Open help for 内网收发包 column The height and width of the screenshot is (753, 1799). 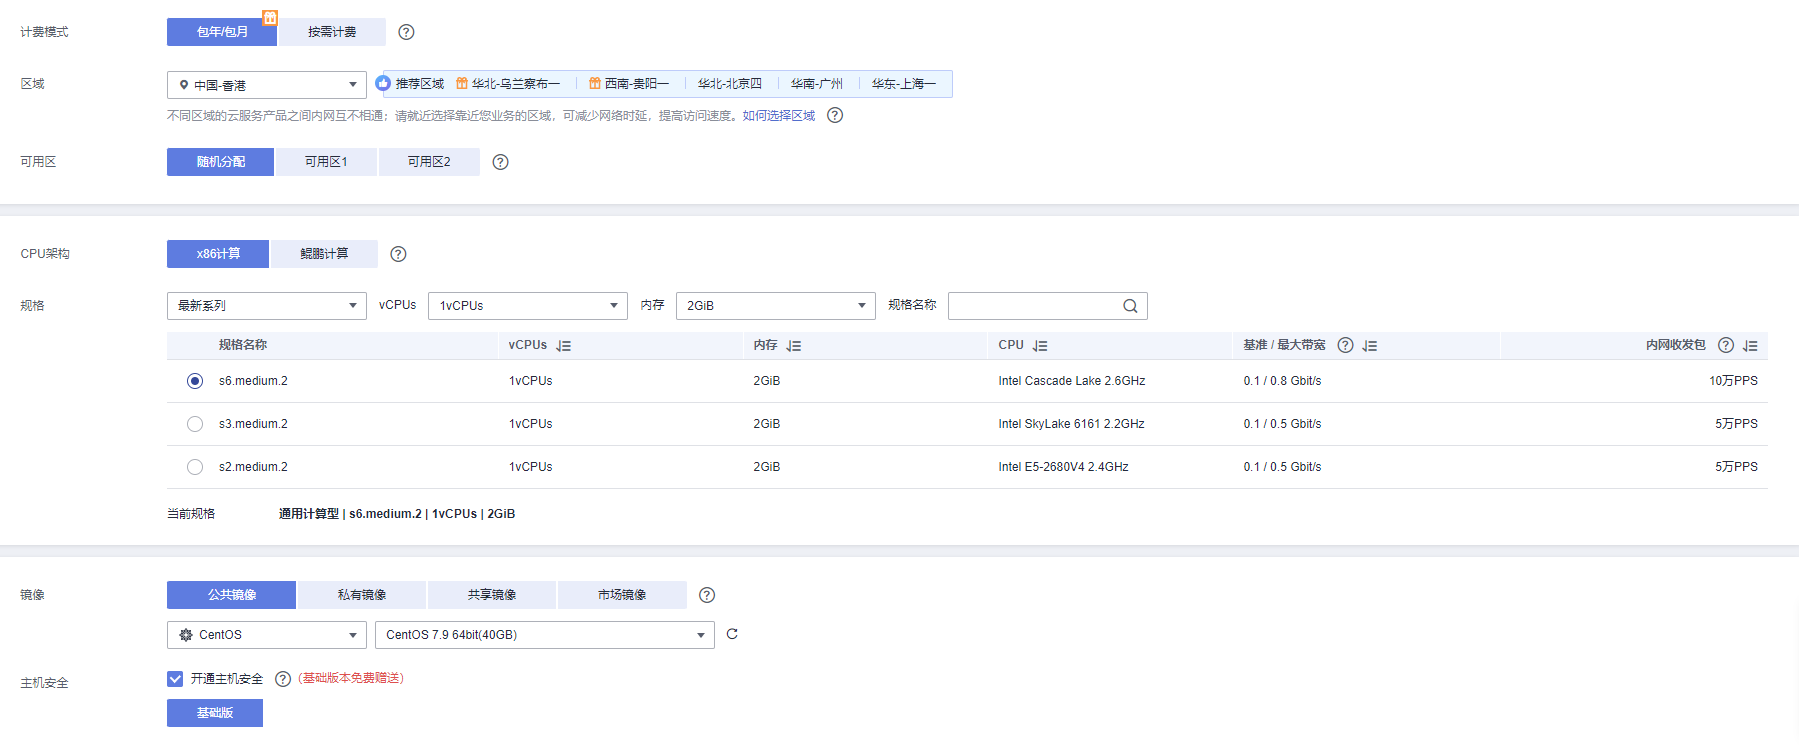point(1725,345)
